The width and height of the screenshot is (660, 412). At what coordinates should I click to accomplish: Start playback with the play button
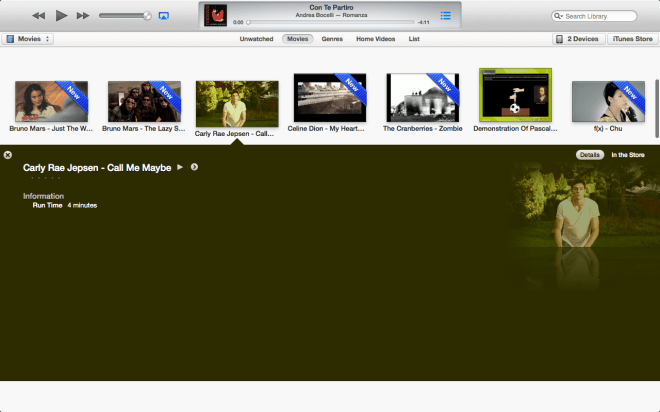coord(61,16)
